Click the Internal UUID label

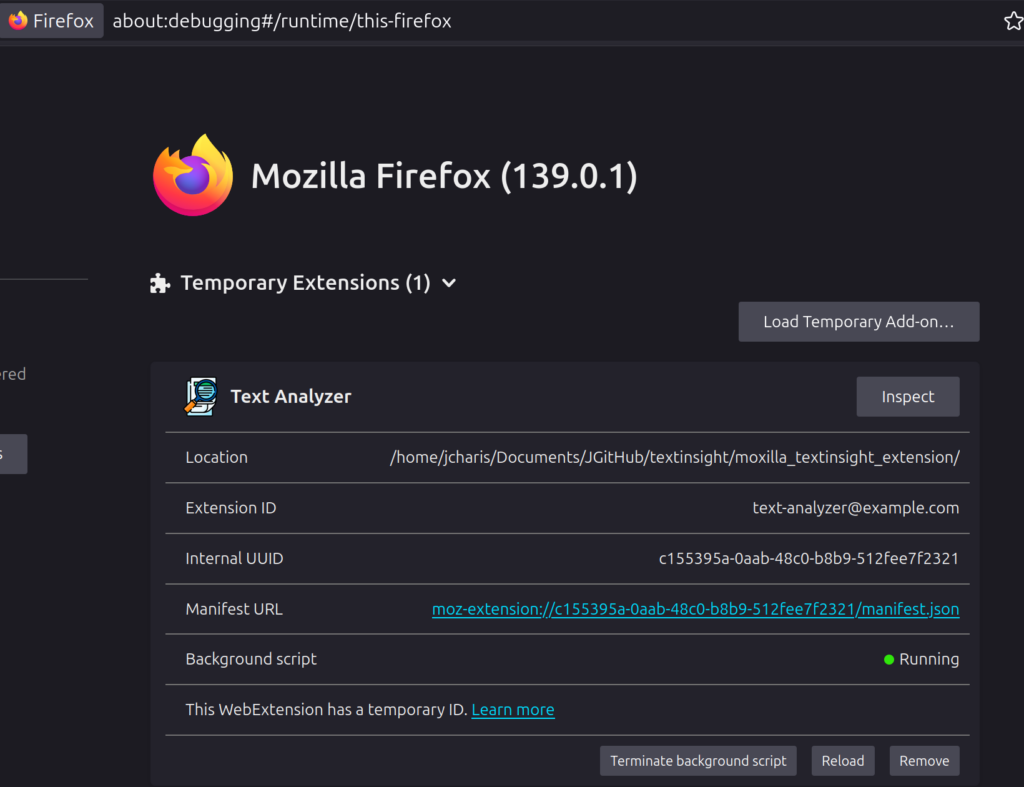(x=234, y=558)
